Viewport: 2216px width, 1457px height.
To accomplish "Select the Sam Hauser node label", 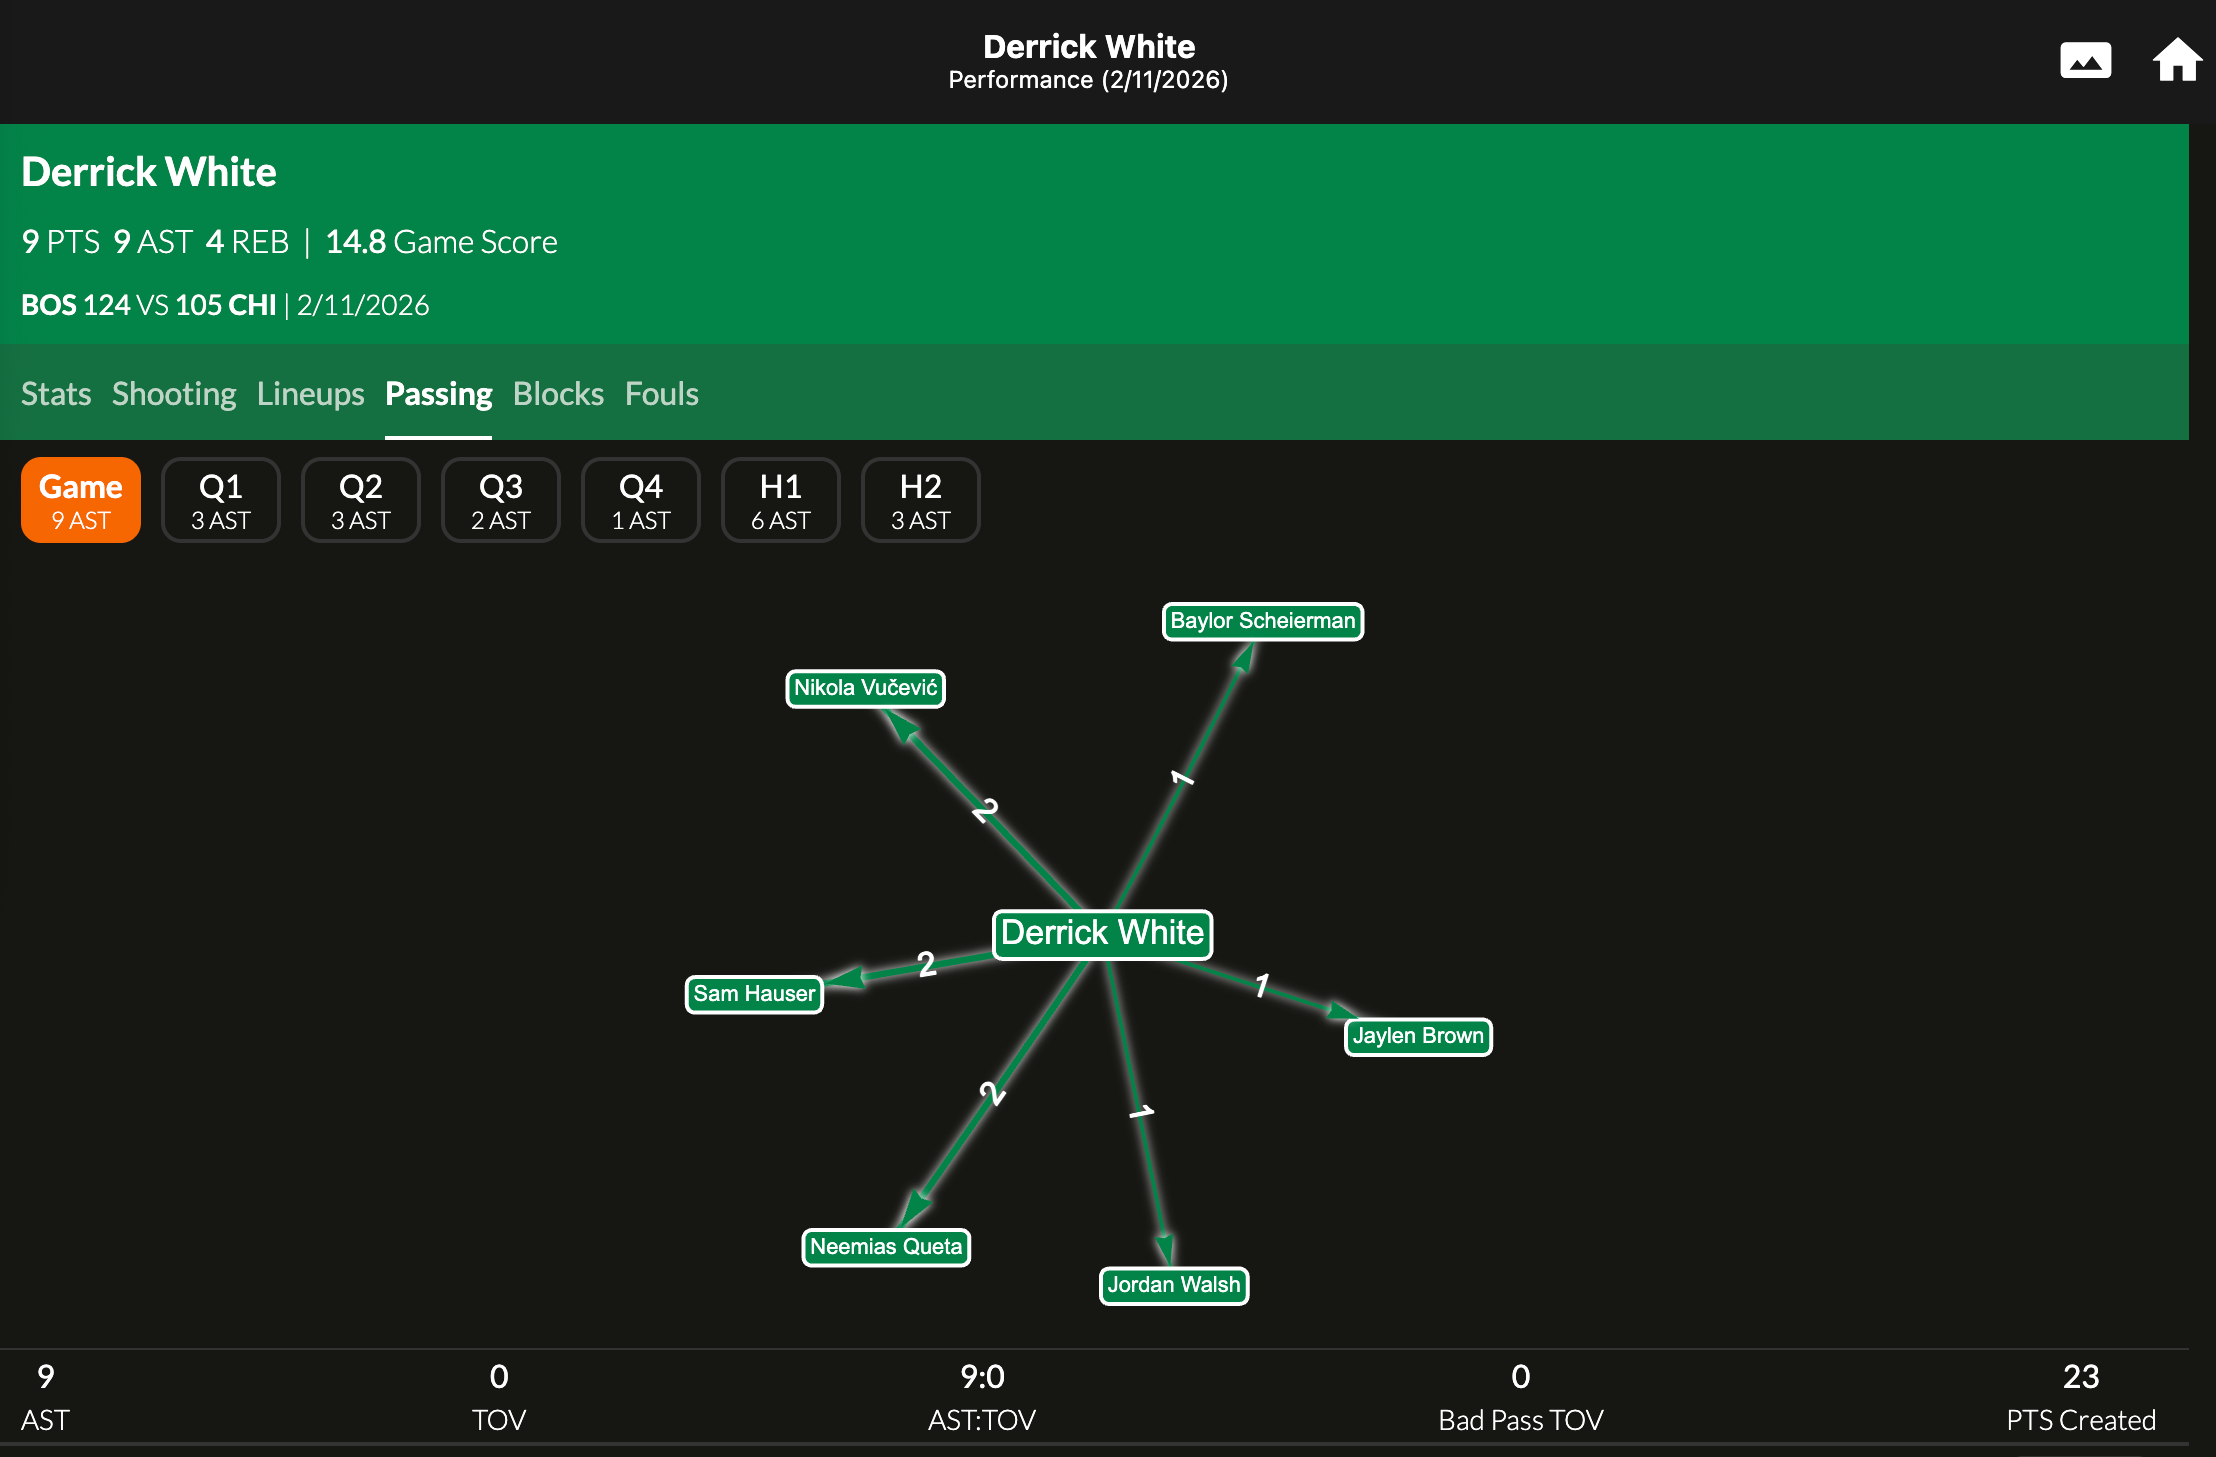I will (x=753, y=993).
